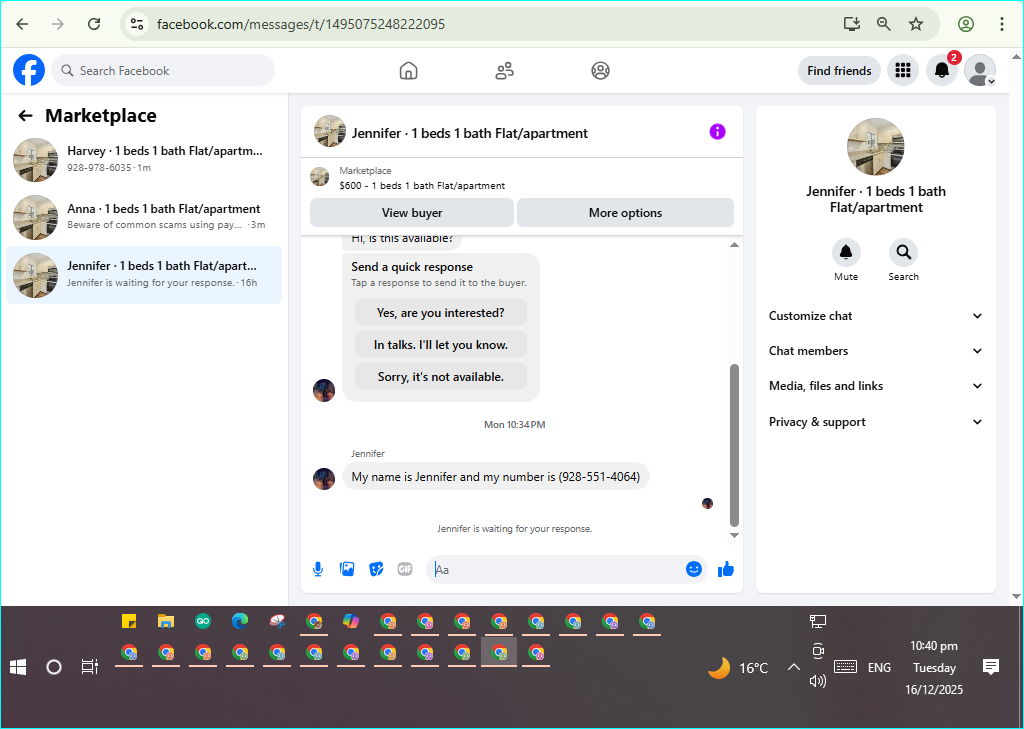Viewport: 1024px width, 729px height.
Task: Focus the Aa message input field
Action: pyautogui.click(x=555, y=570)
